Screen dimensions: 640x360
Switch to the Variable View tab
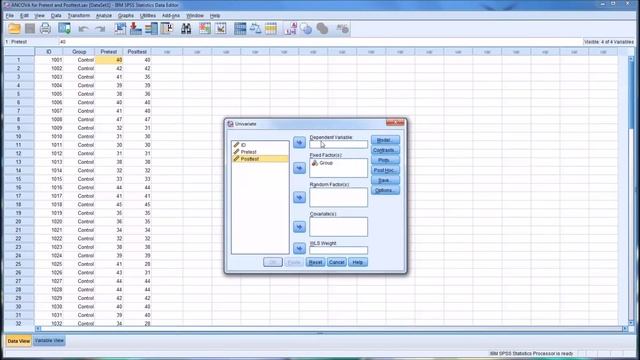pyautogui.click(x=49, y=341)
